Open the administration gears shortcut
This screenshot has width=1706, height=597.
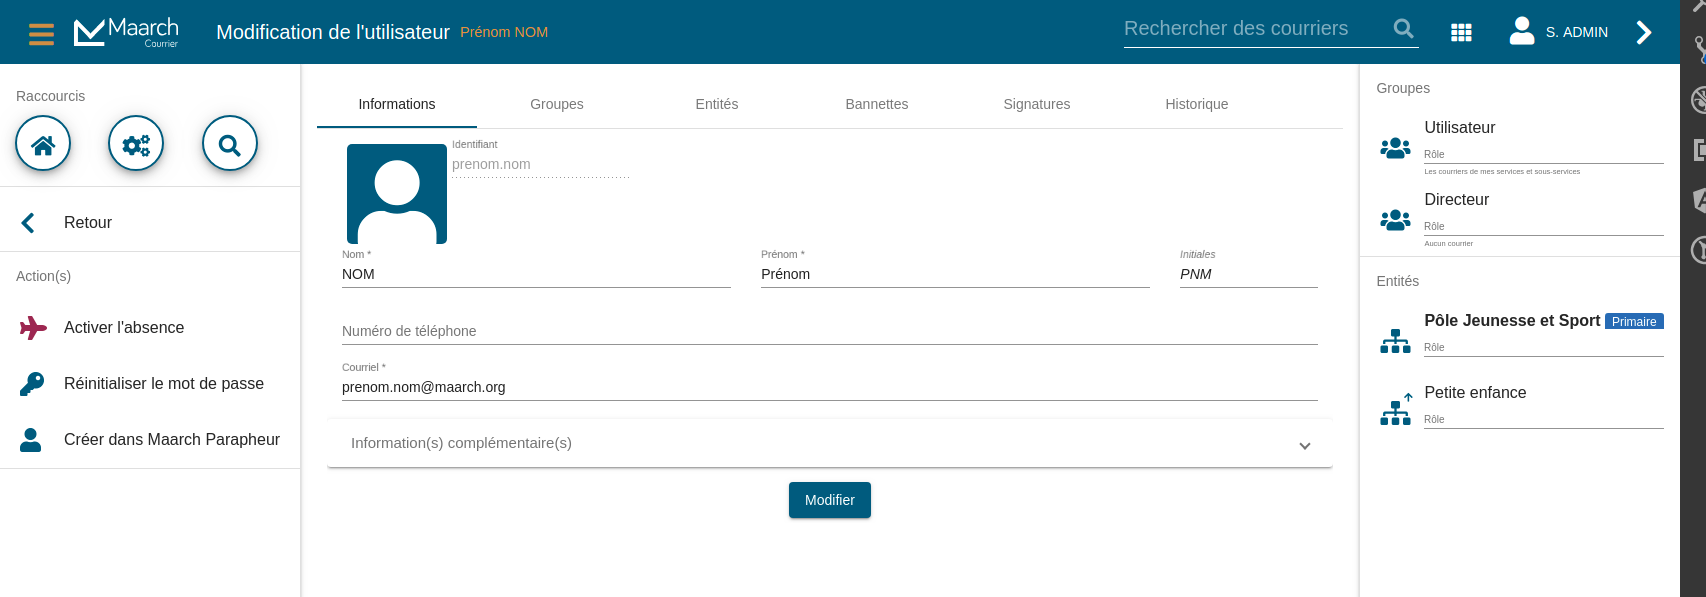[x=136, y=144]
